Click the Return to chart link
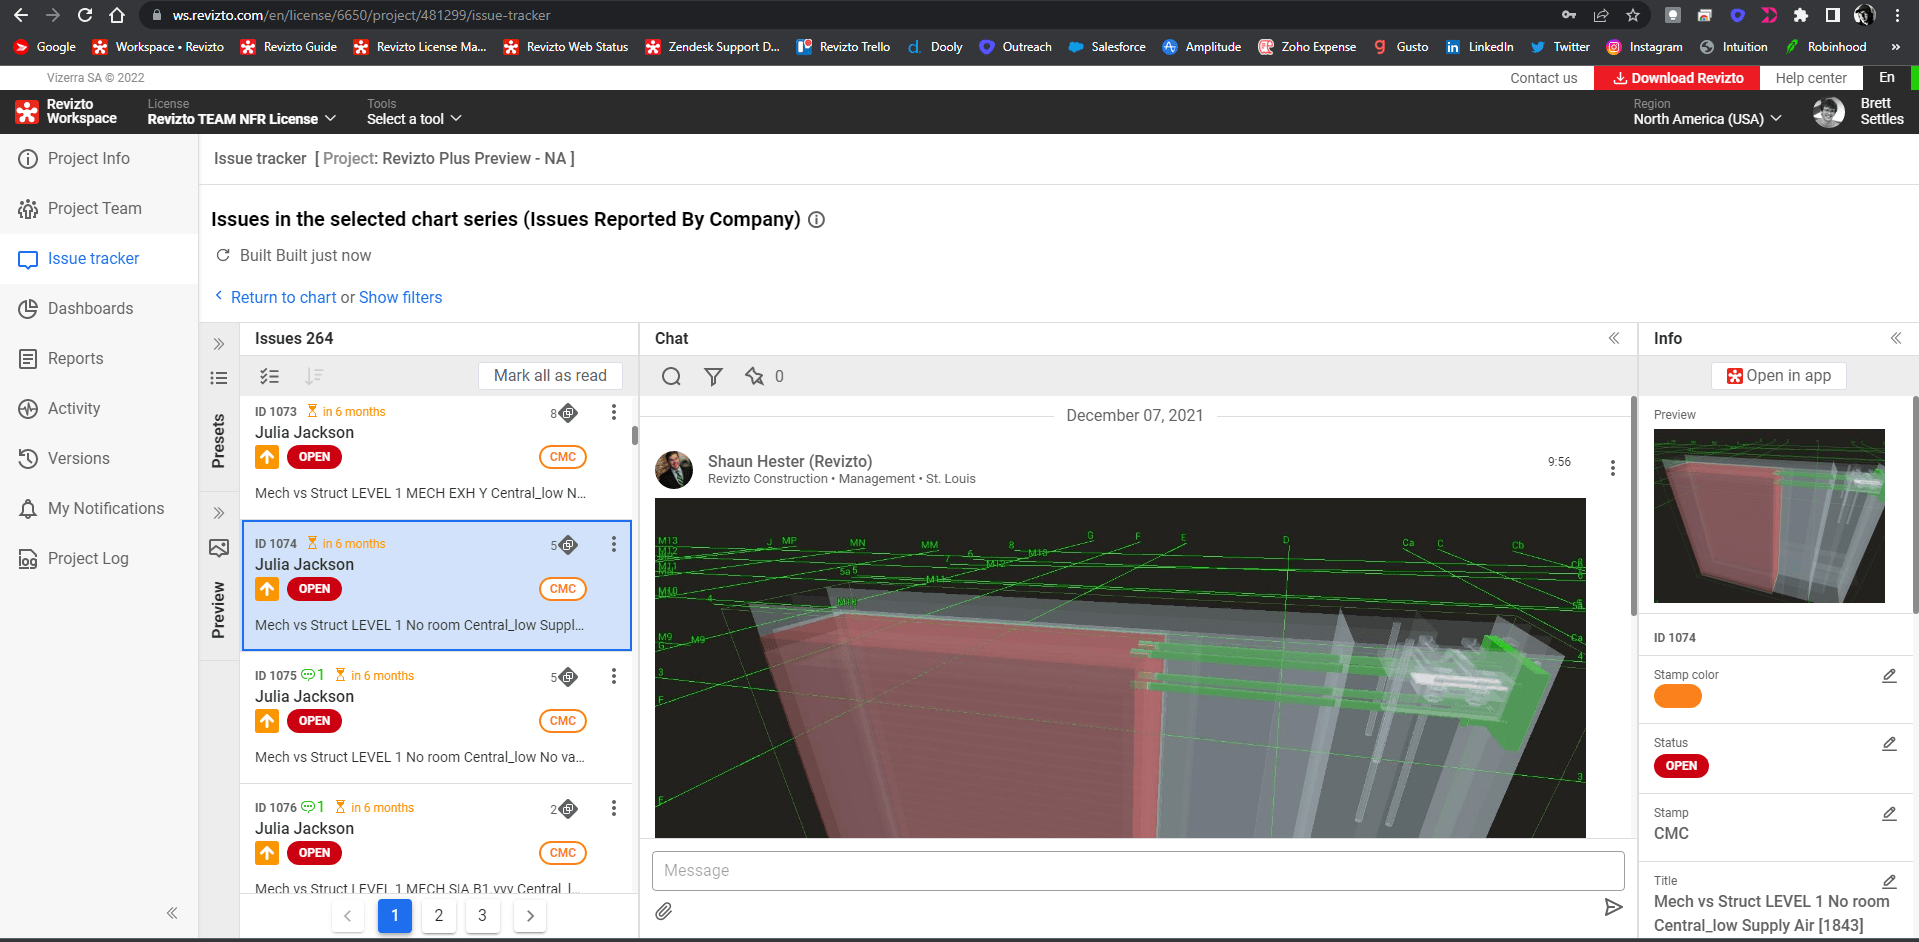Viewport: 1919px width, 942px height. (x=283, y=297)
